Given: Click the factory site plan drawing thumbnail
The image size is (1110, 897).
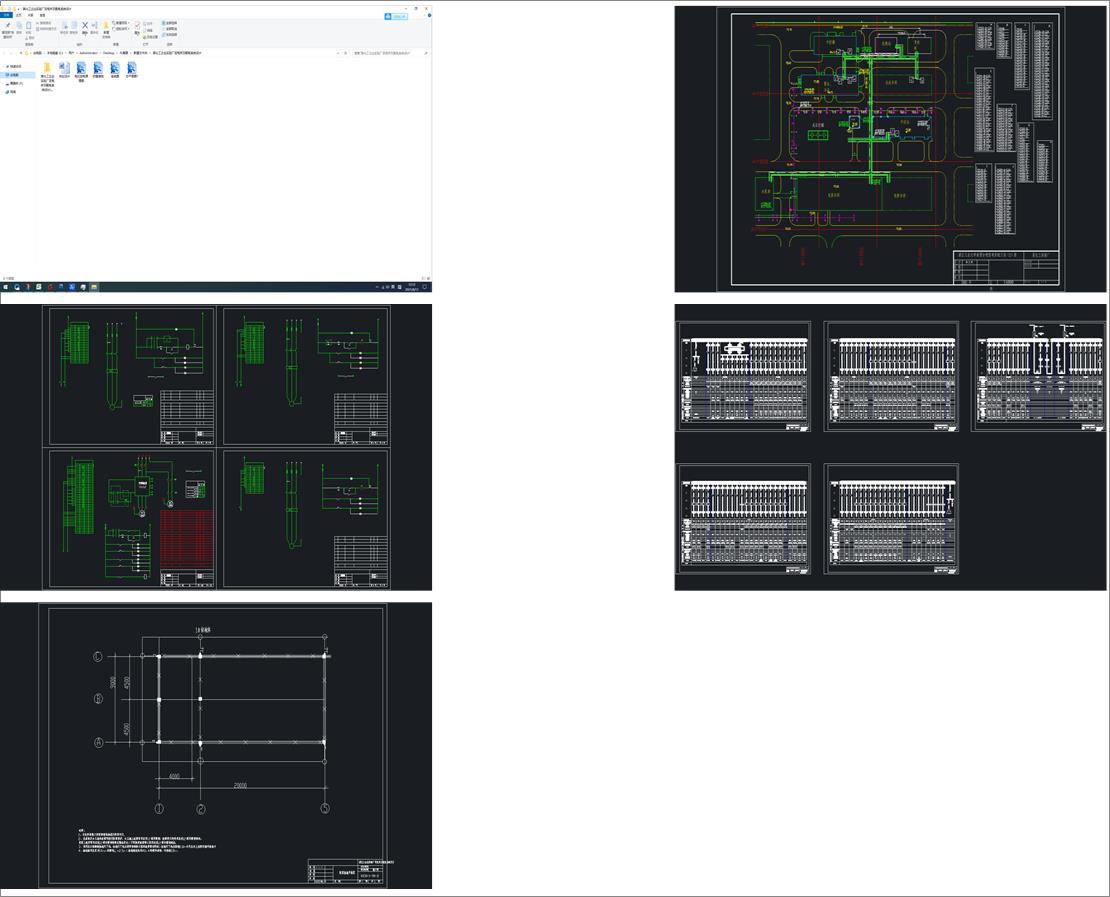Looking at the screenshot, I should point(869,149).
